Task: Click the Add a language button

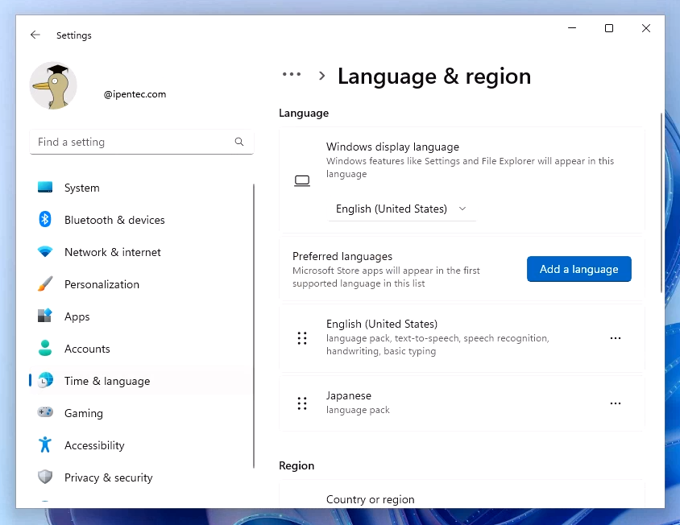Action: click(579, 269)
